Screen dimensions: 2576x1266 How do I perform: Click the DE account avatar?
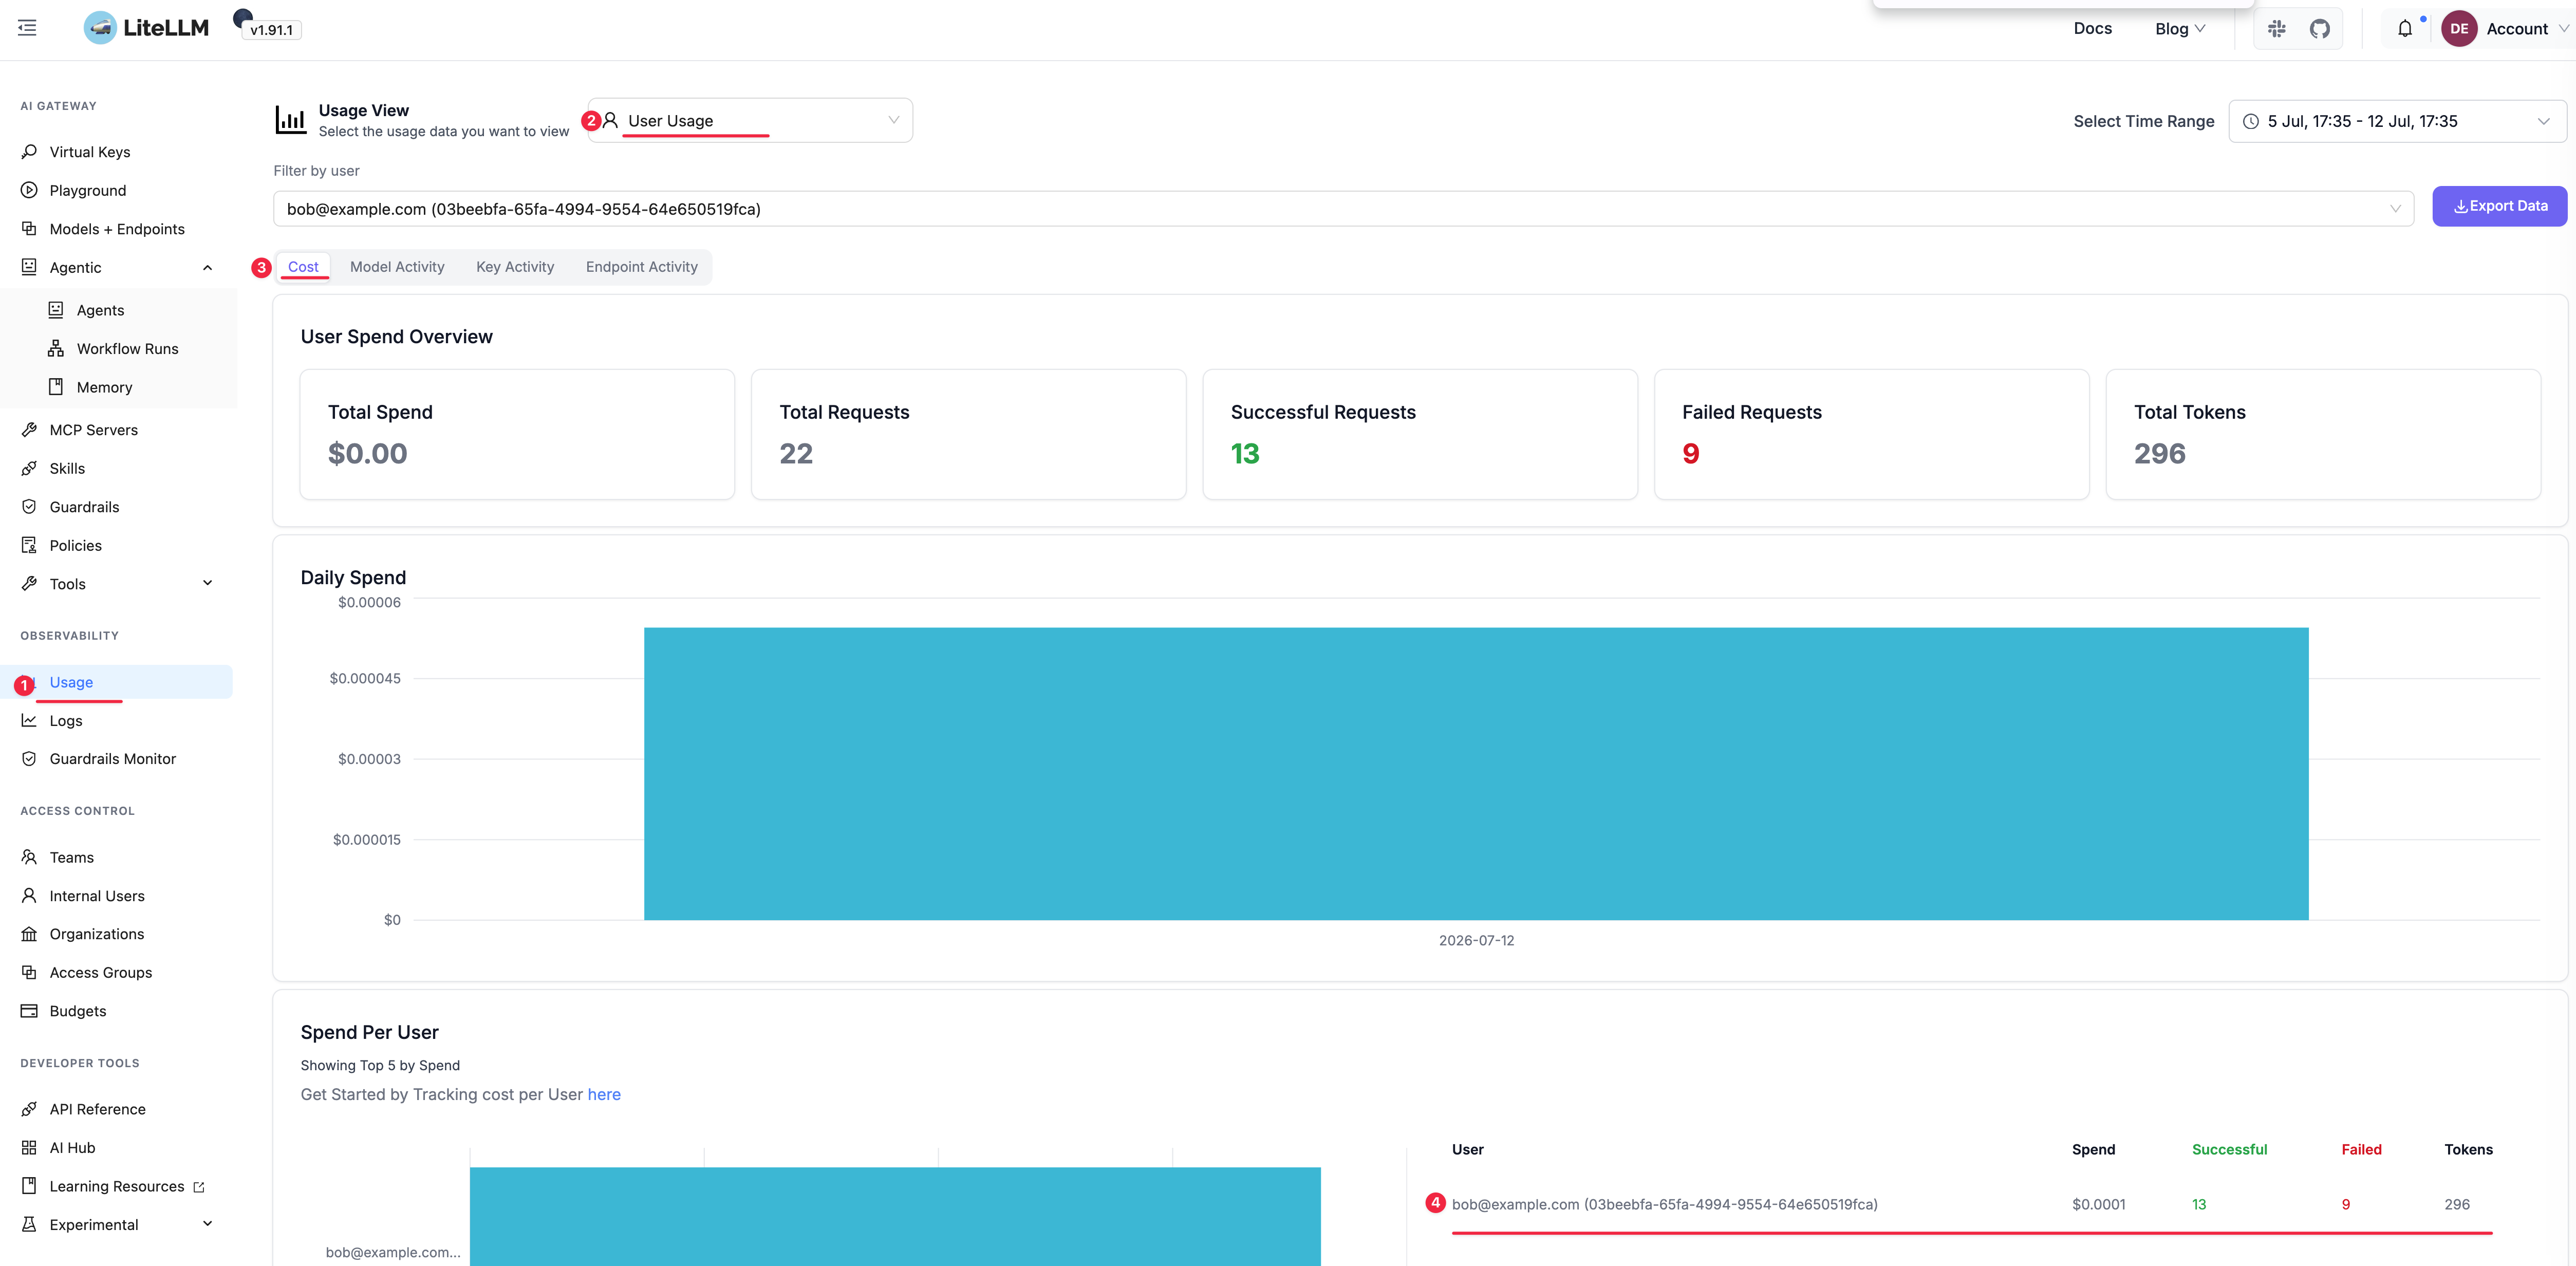2459,29
